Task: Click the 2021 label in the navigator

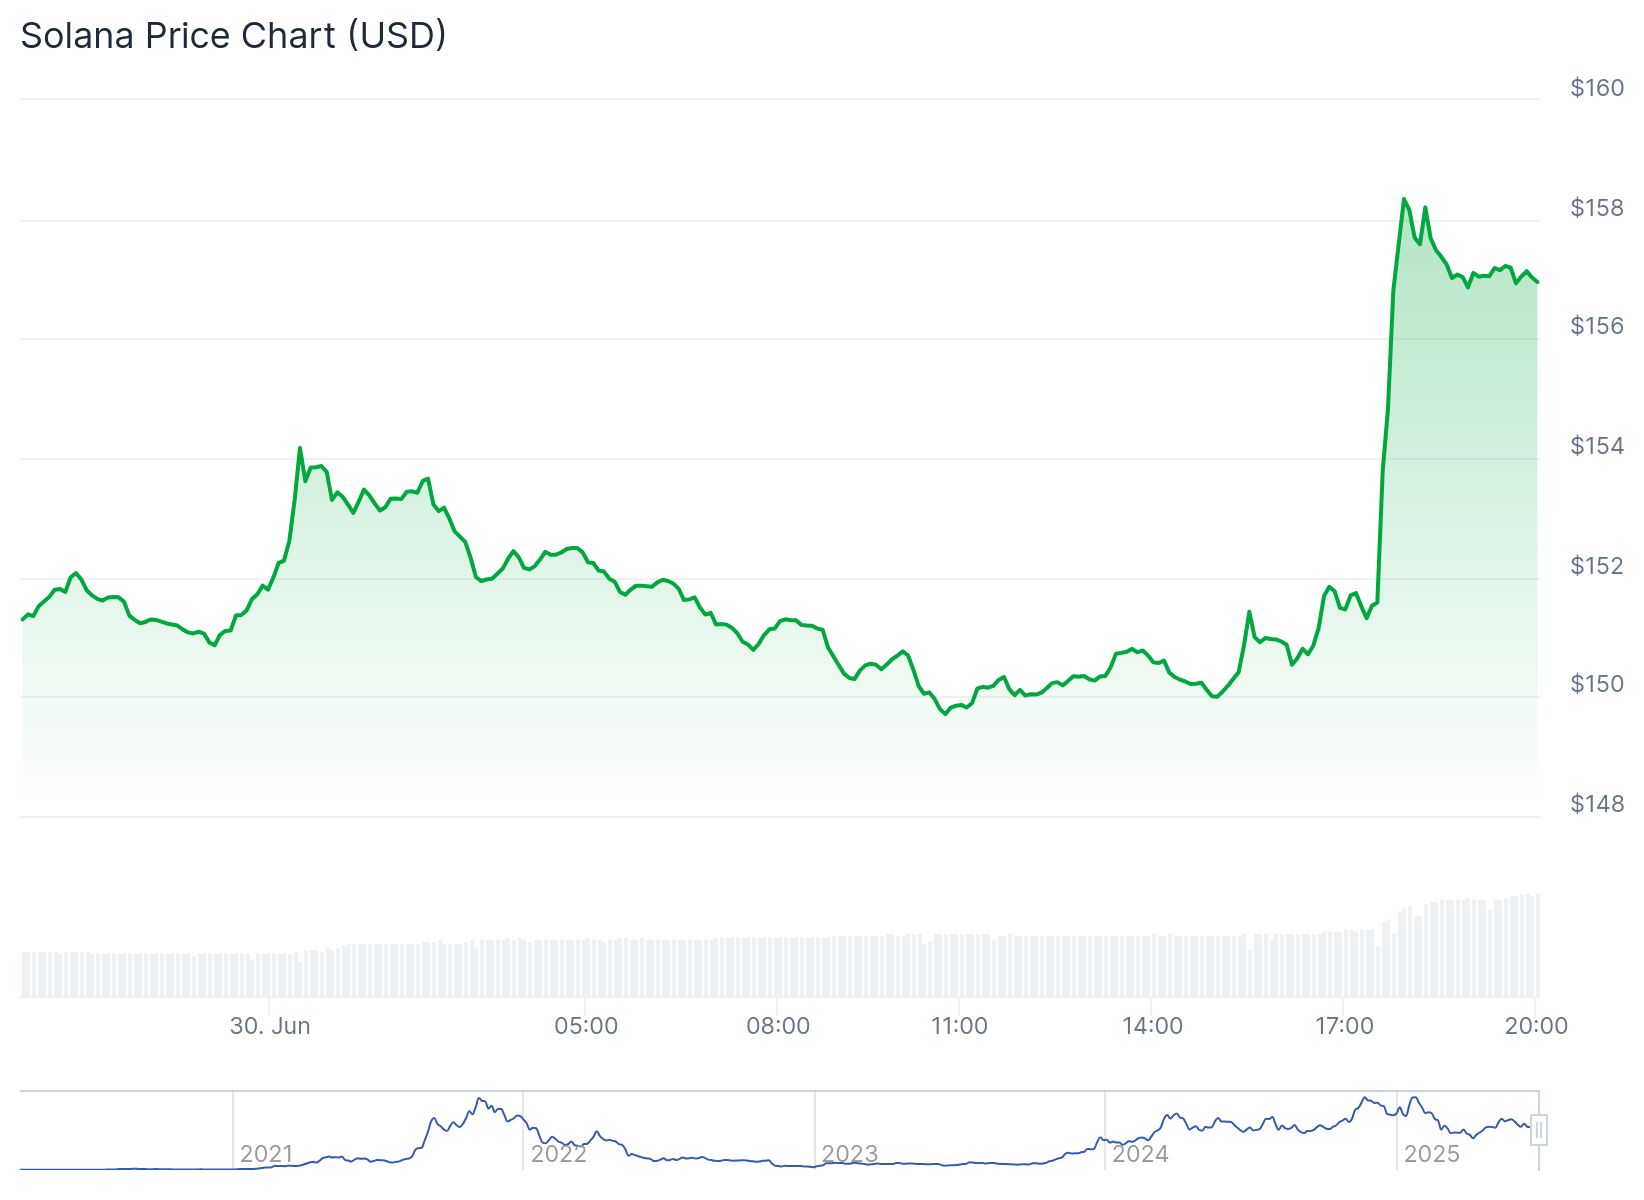Action: coord(266,1154)
